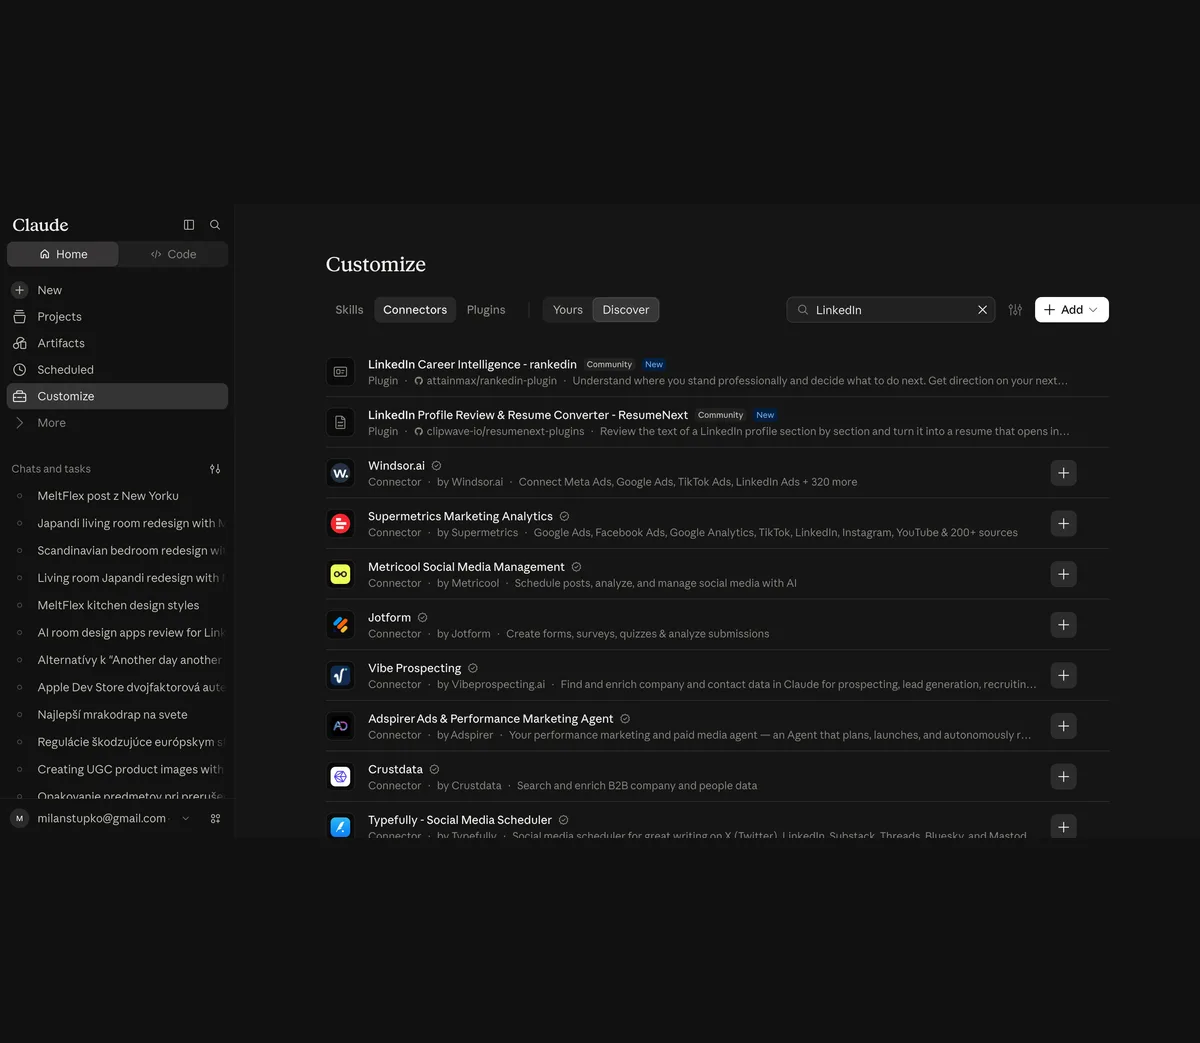Open attainmax/rankedin-plugin GitHub link

click(x=486, y=381)
